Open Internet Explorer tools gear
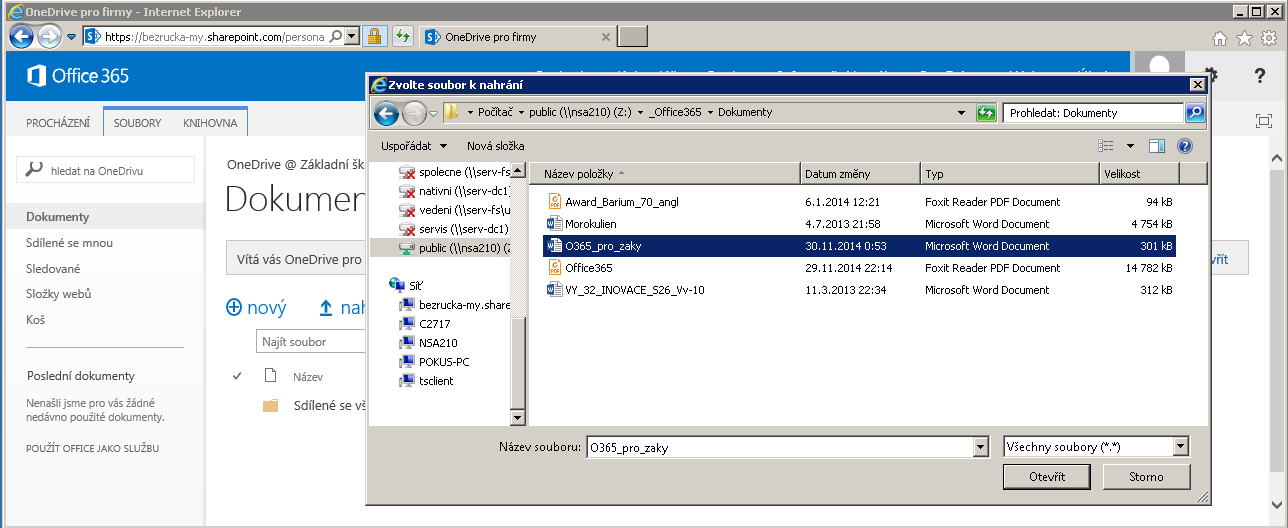This screenshot has height=528, width=1288. (x=1267, y=39)
